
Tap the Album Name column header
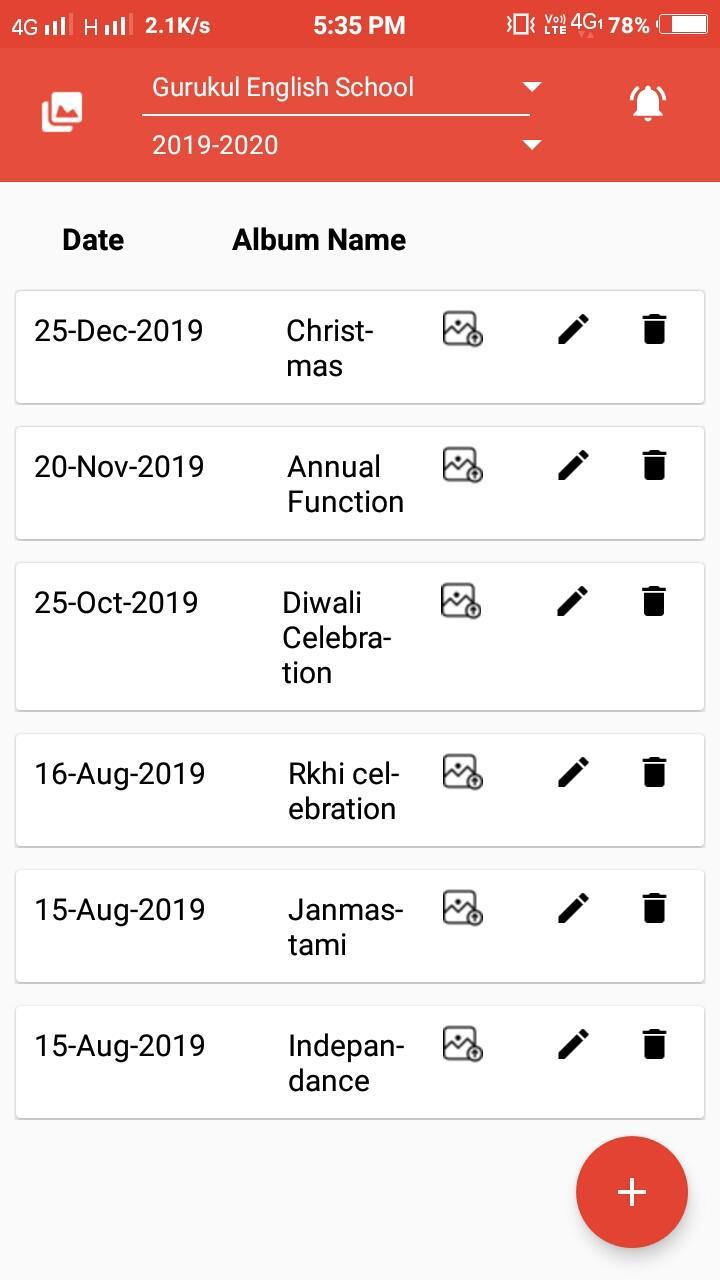[x=319, y=240]
